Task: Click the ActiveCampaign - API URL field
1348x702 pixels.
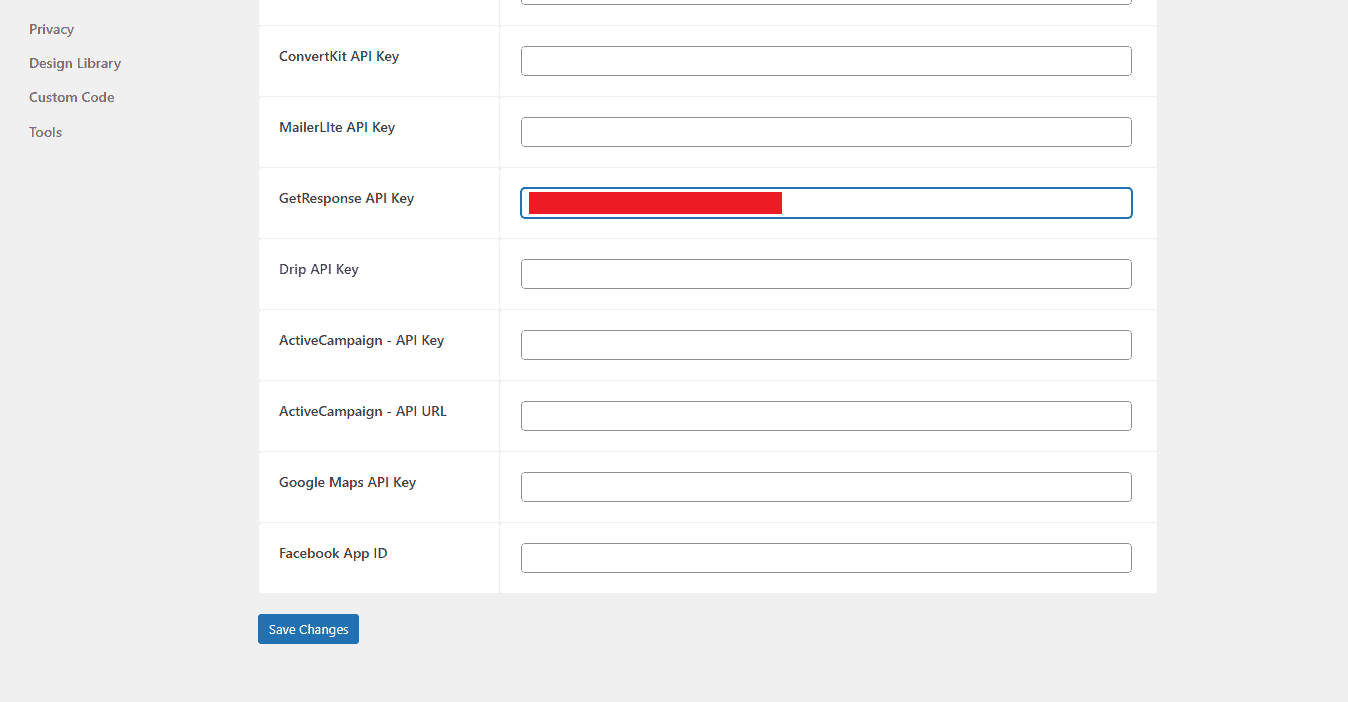Action: (826, 416)
